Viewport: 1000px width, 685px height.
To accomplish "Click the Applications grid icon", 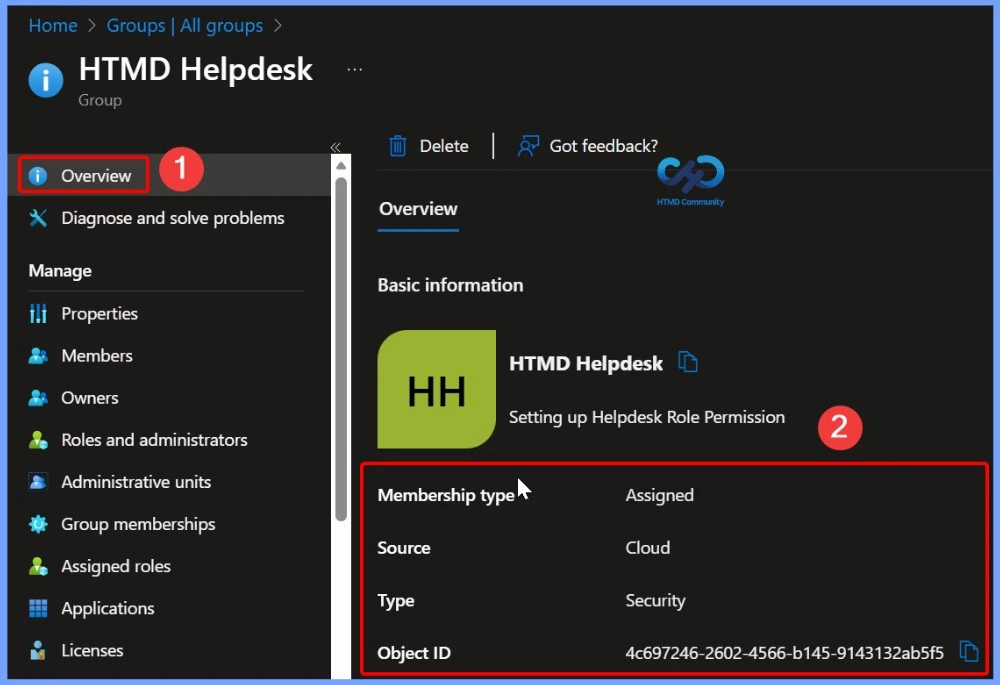I will 39,608.
